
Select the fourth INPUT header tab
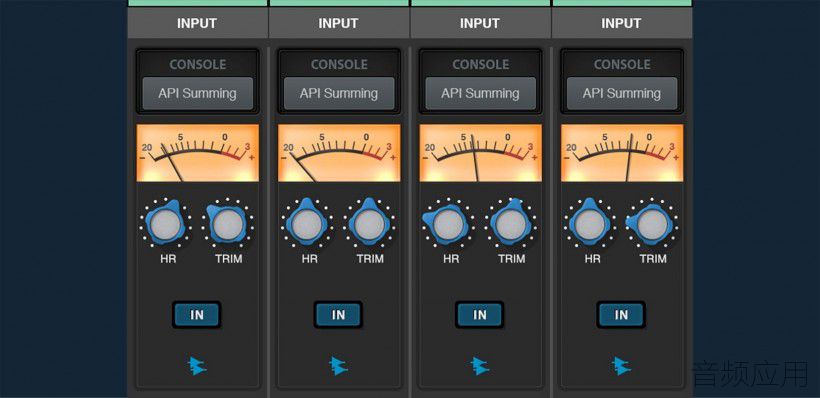[x=622, y=24]
